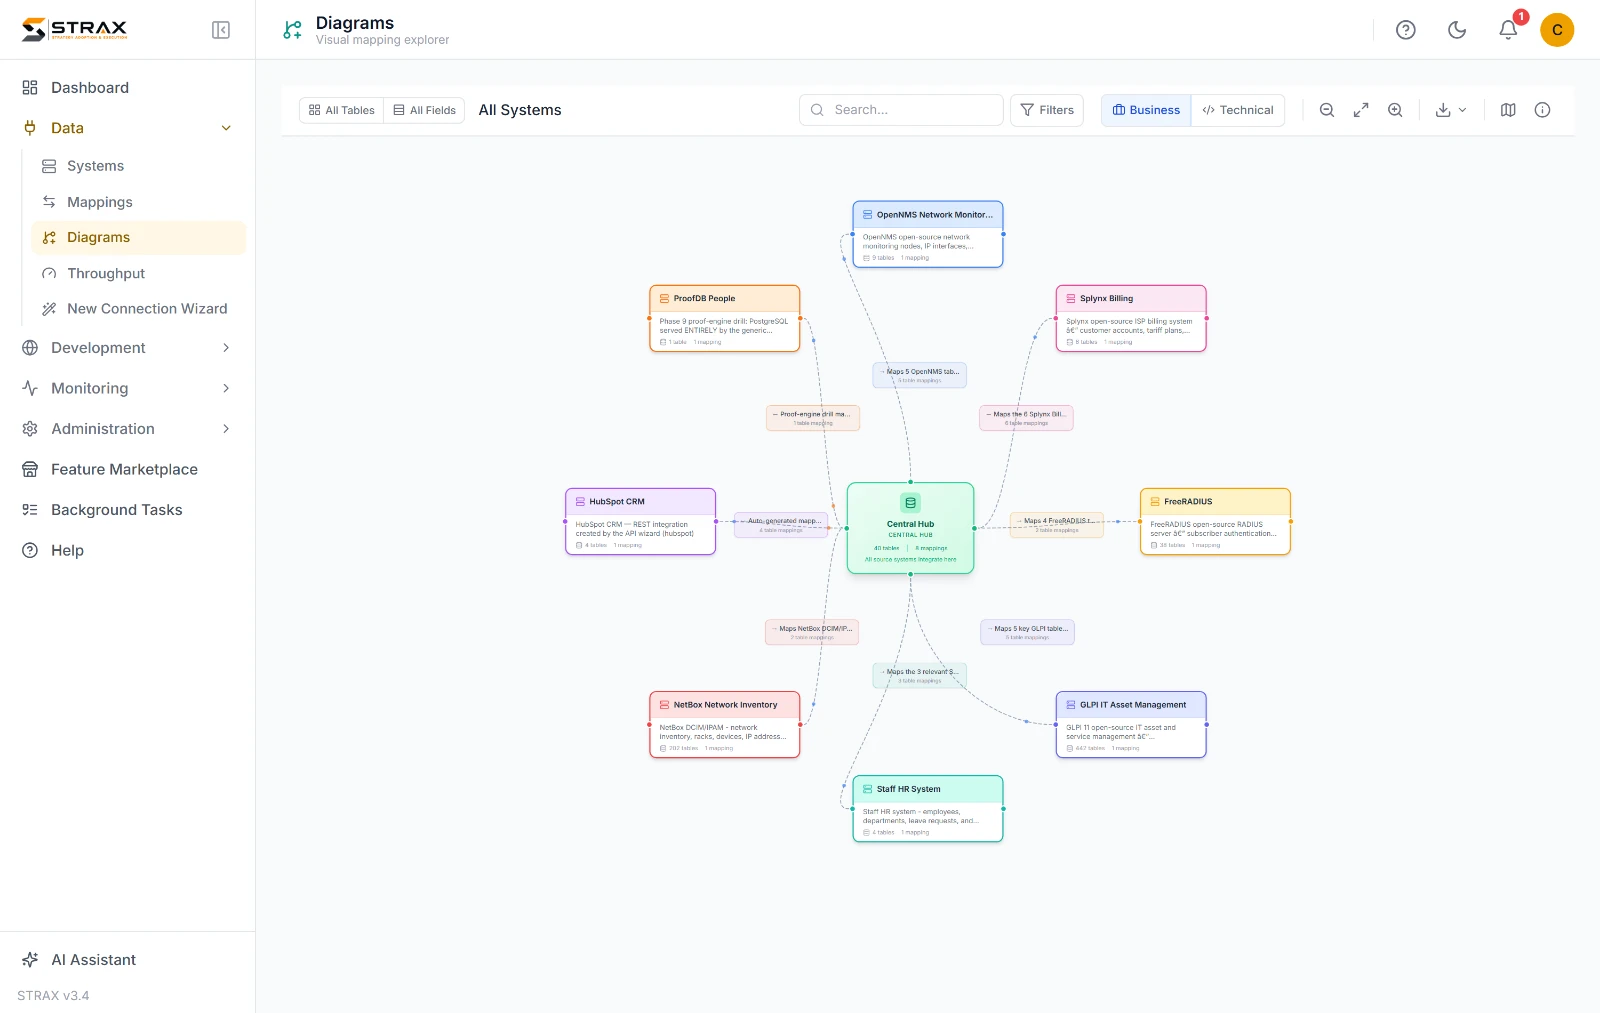The image size is (1600, 1013).
Task: Click 'Maps 5 OpenNMS tab...' mapping label
Action: [x=920, y=375]
